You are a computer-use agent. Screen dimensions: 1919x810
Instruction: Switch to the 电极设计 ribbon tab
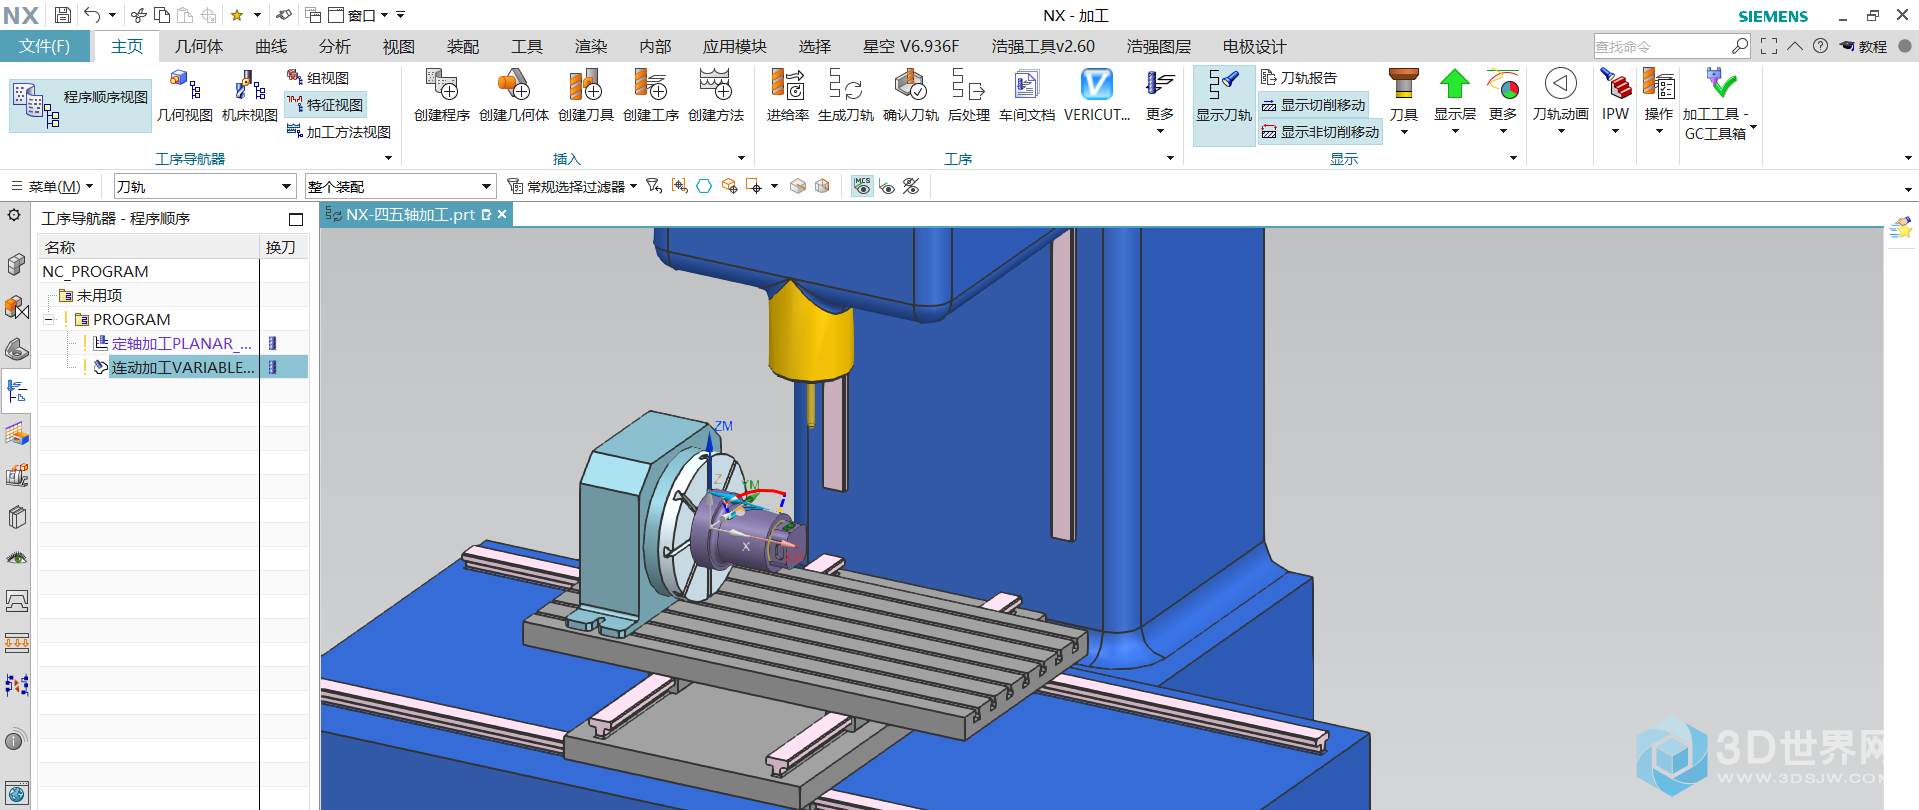[1254, 46]
